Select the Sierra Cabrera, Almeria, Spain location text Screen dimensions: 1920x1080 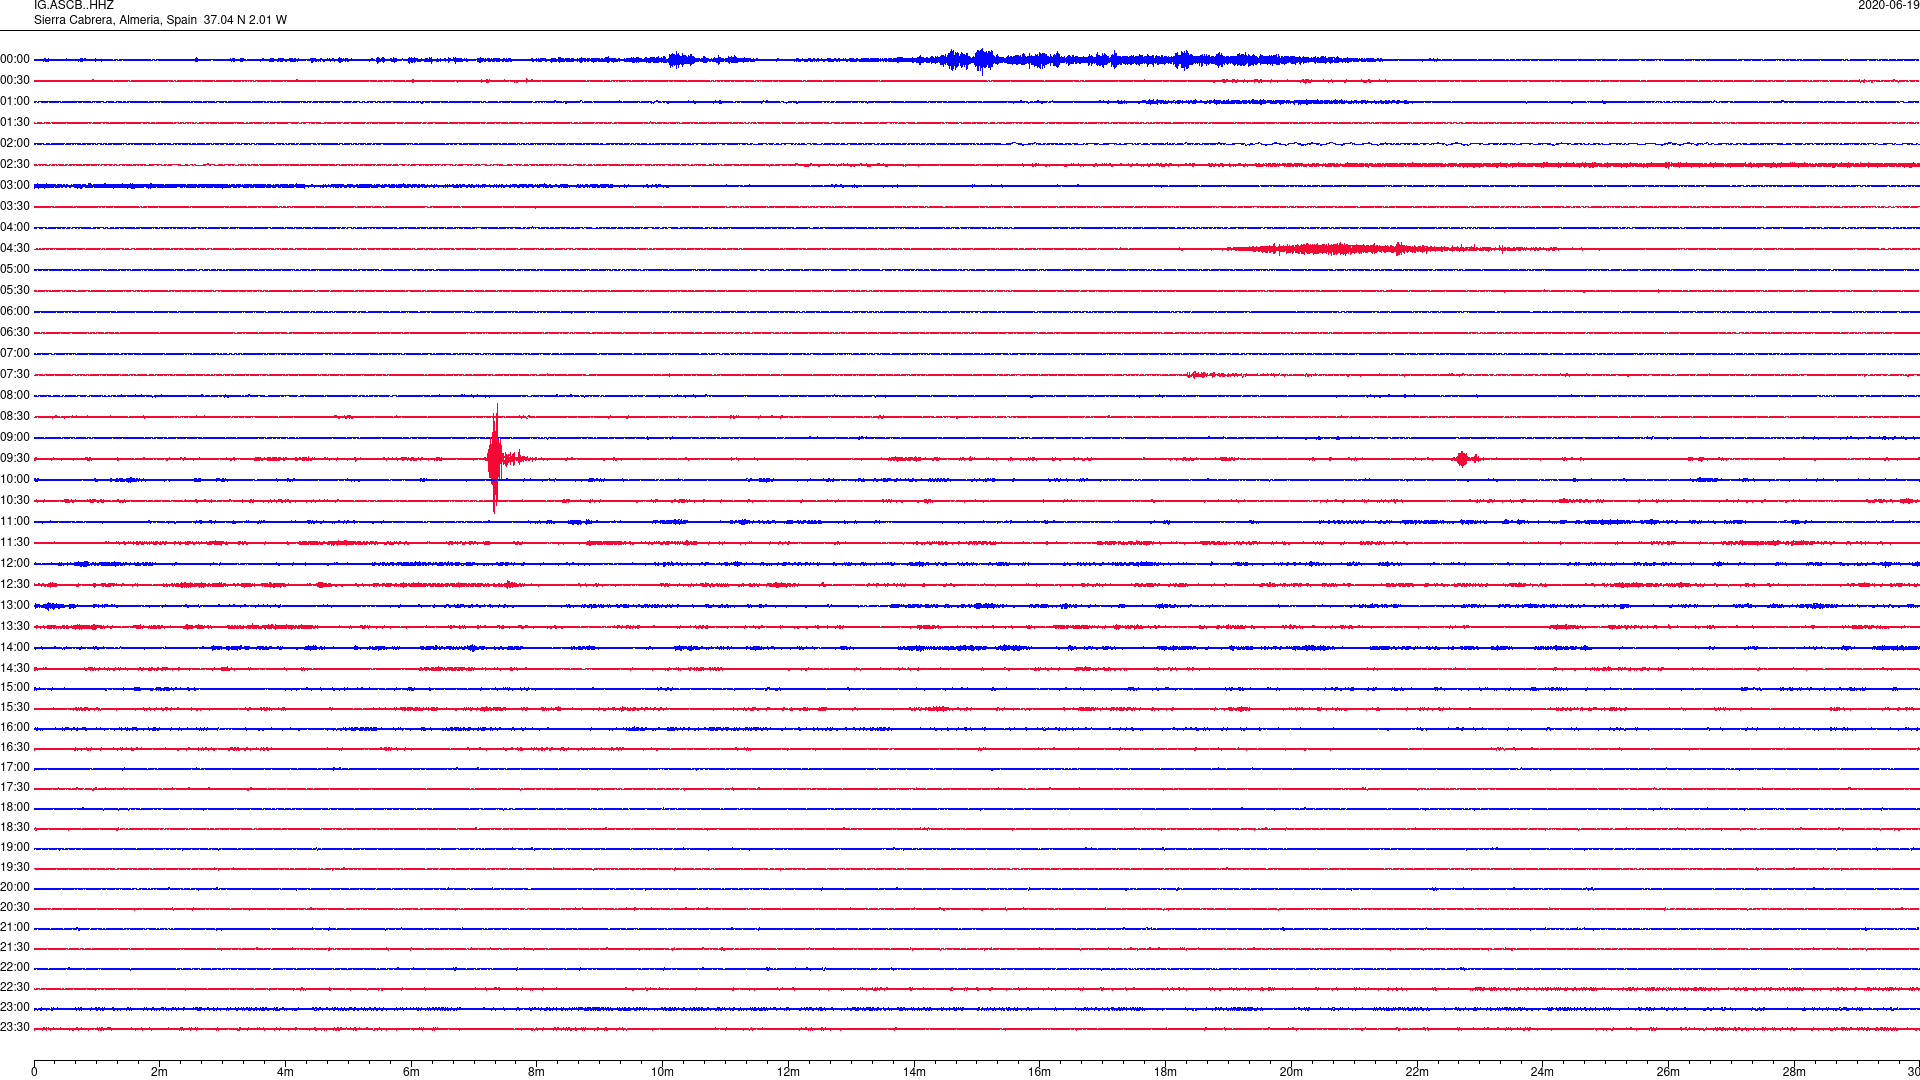tap(115, 20)
